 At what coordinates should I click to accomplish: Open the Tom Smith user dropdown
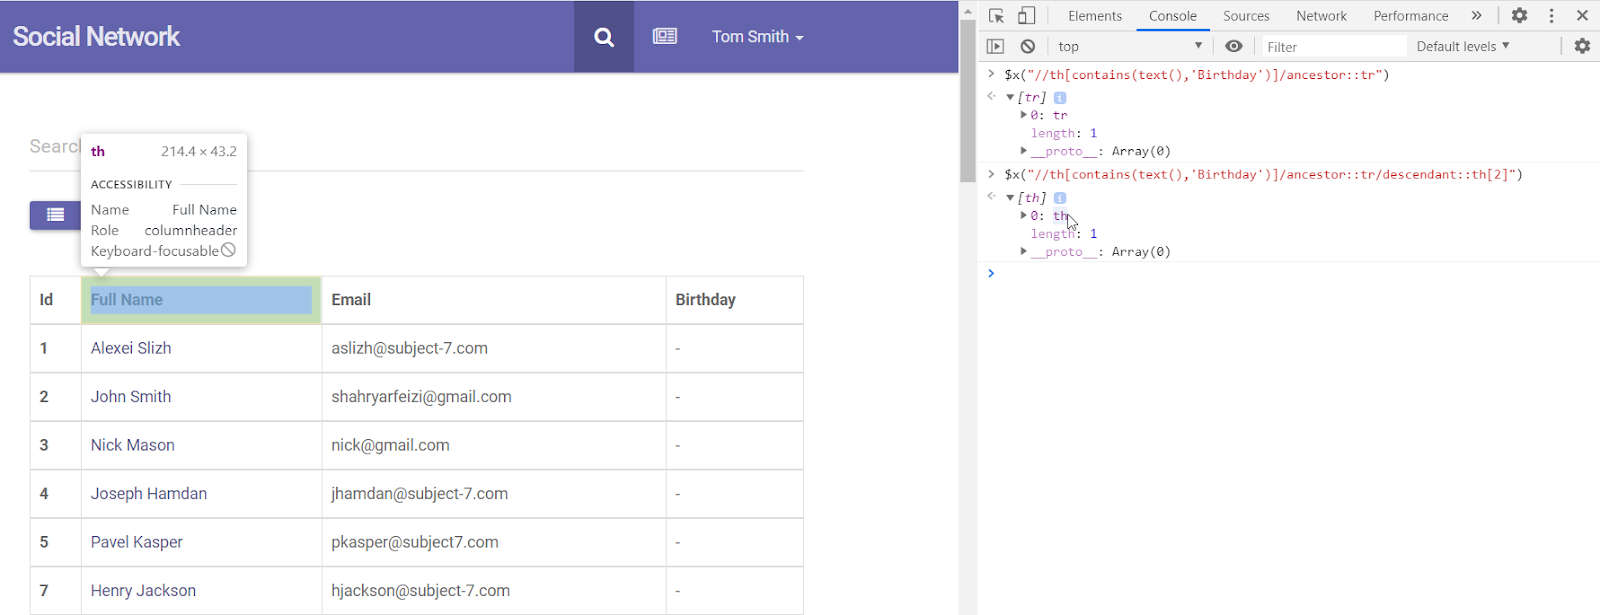[x=757, y=37]
